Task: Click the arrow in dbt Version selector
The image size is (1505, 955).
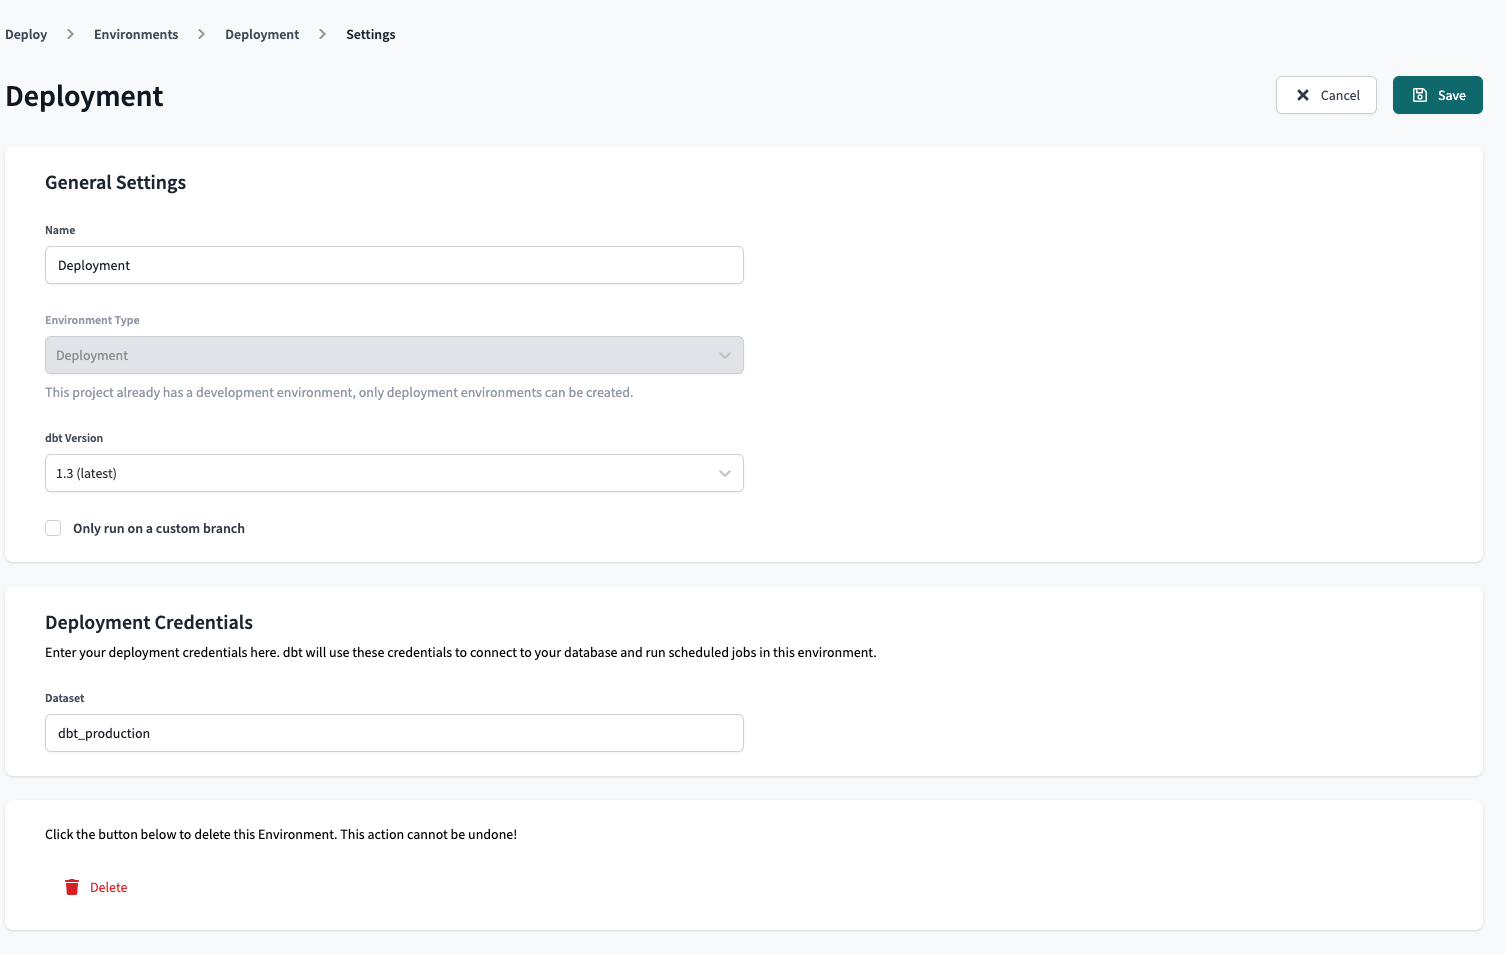Action: (725, 473)
